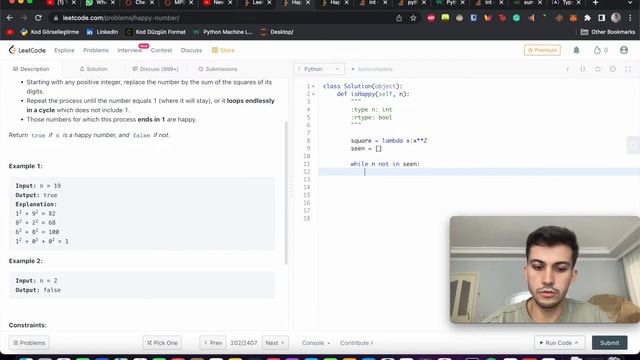Switch to the Solution tab

[x=93, y=69]
